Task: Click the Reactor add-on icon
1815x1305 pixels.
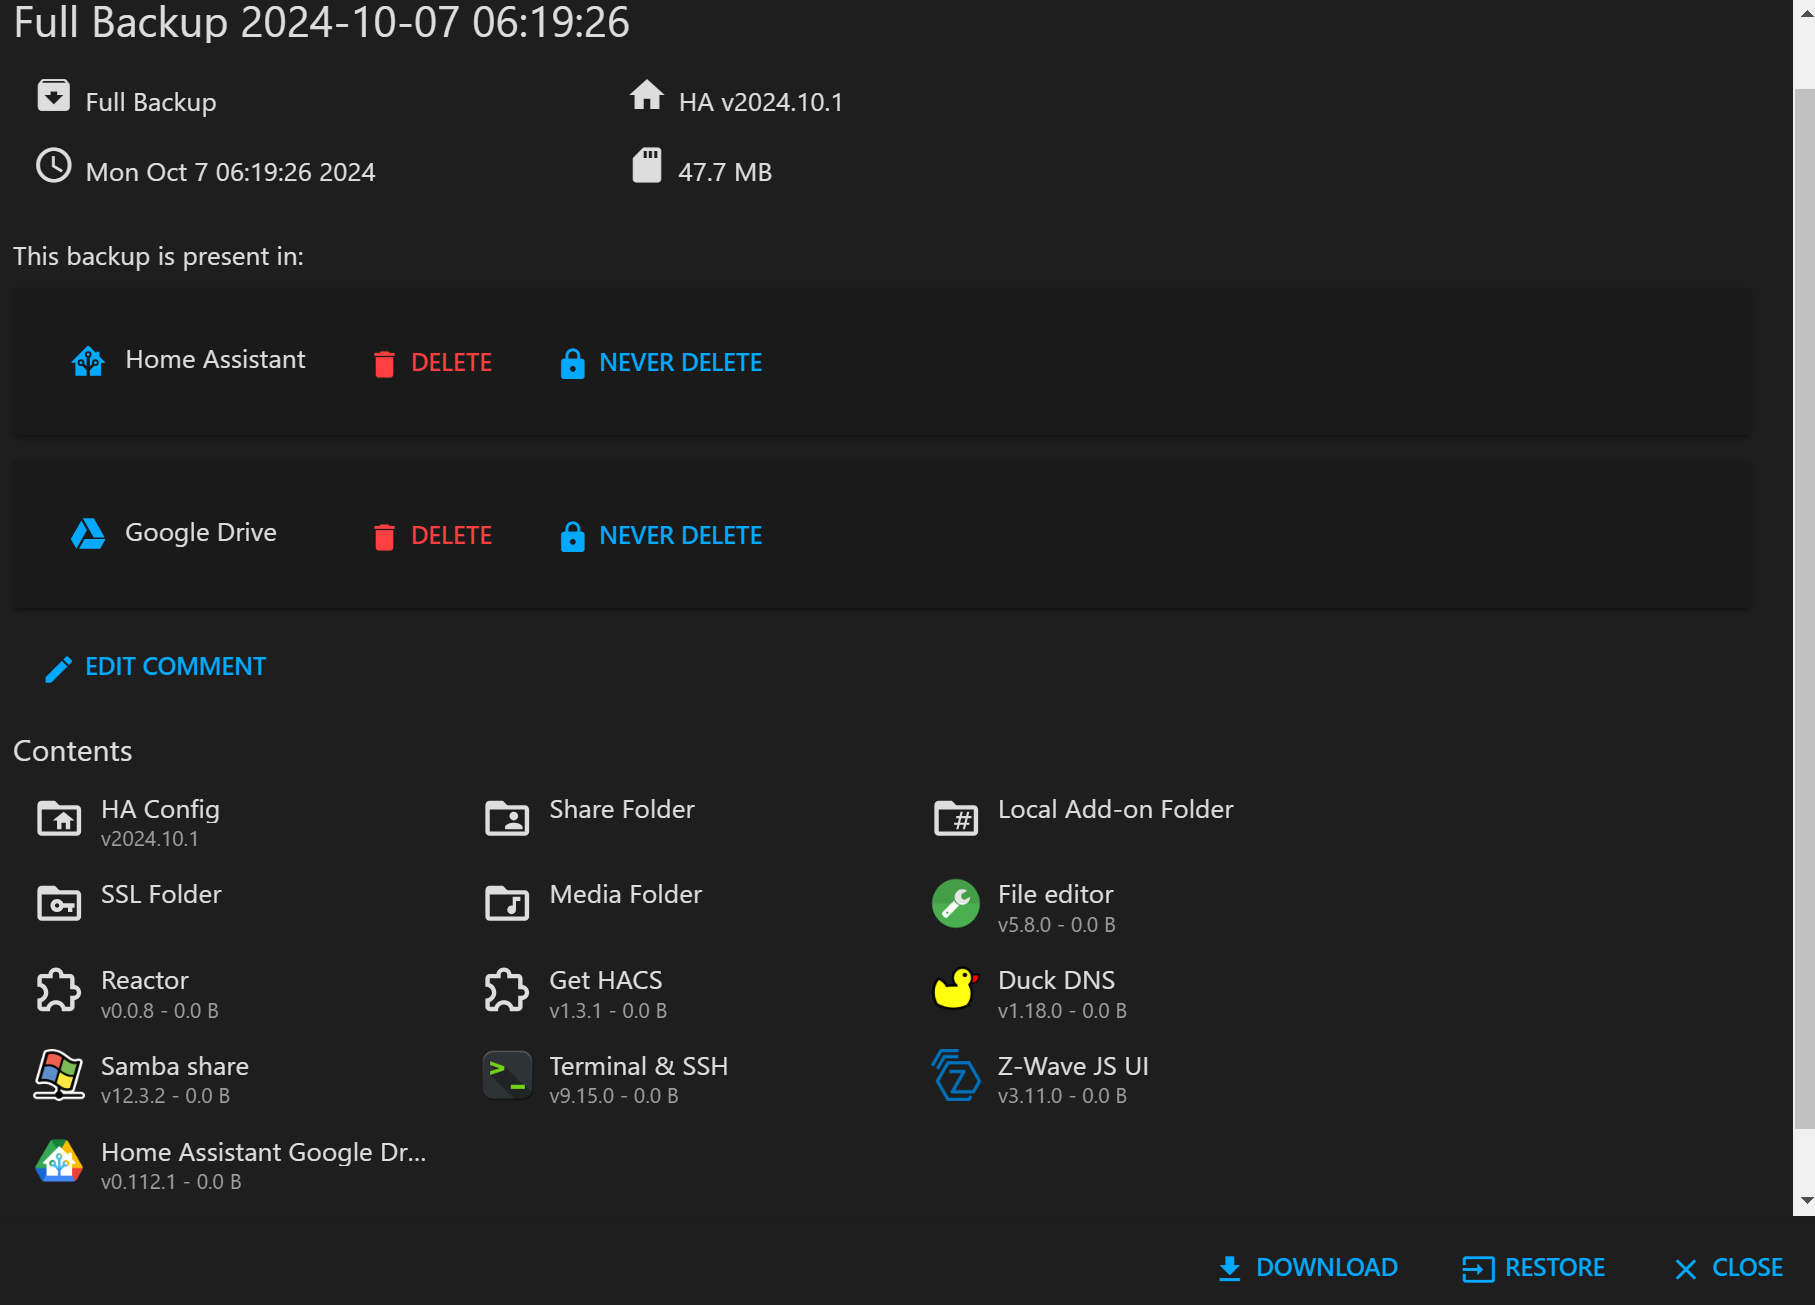Action: tap(59, 989)
